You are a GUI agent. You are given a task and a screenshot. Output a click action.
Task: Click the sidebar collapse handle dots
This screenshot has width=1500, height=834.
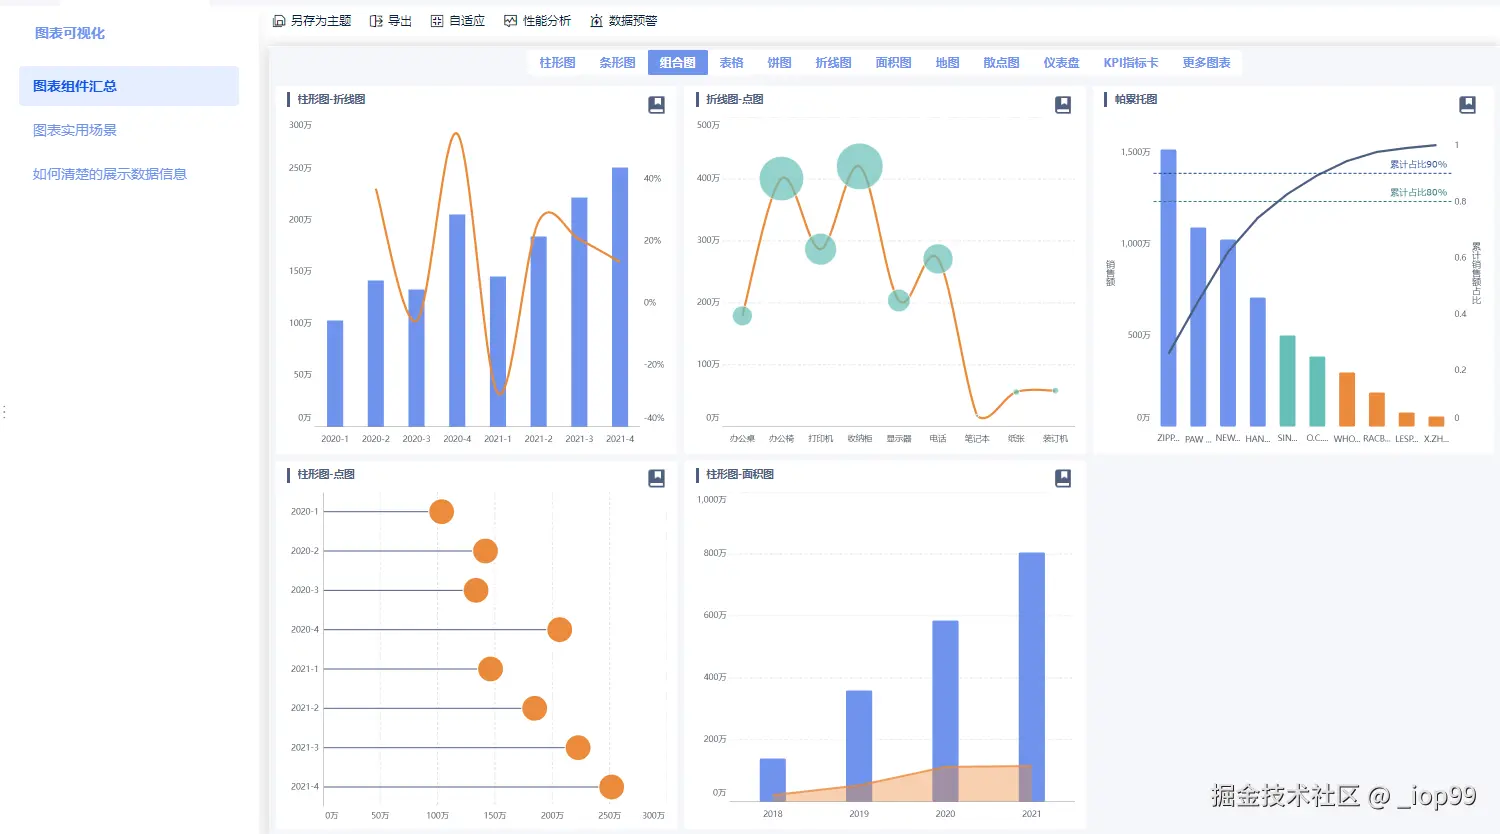click(x=5, y=412)
